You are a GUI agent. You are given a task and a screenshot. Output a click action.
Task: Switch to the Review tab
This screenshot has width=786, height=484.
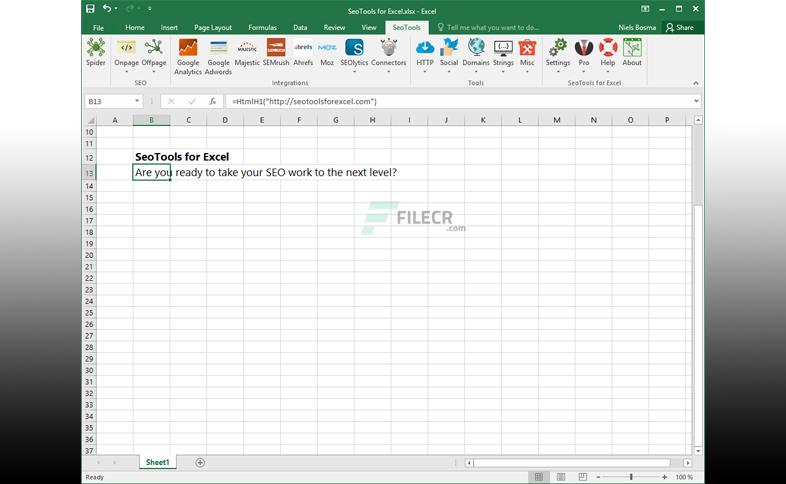[334, 28]
